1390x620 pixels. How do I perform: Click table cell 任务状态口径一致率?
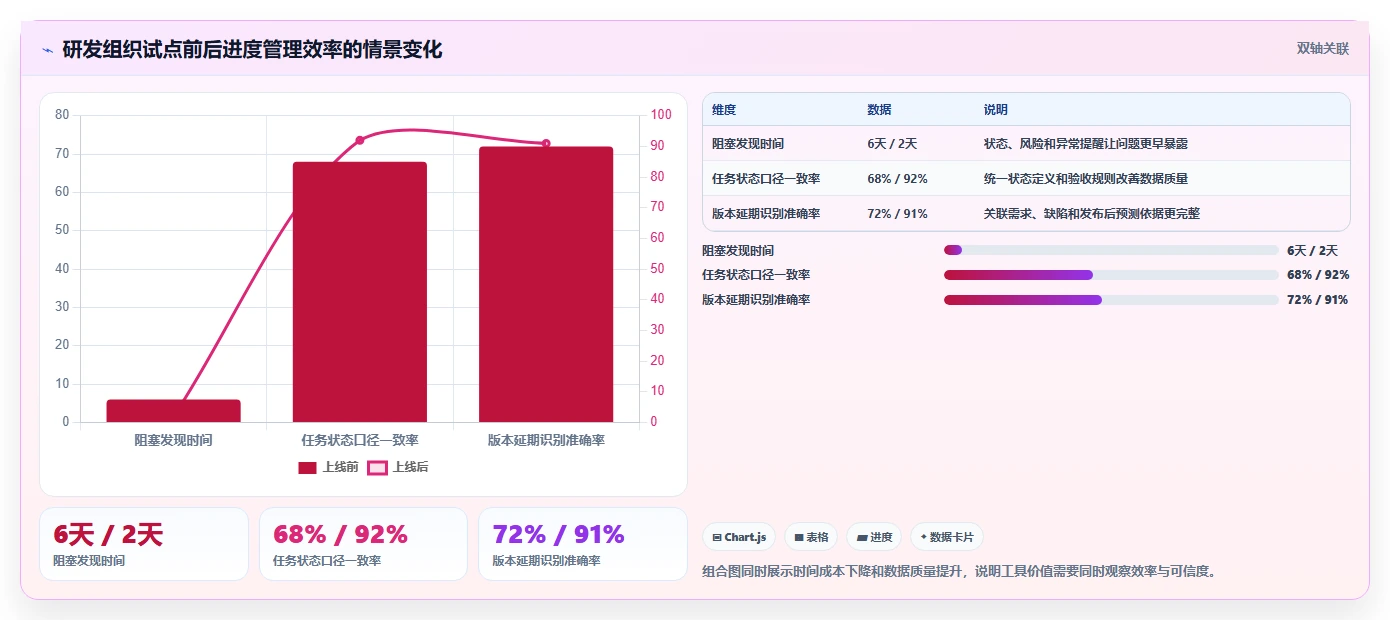766,179
